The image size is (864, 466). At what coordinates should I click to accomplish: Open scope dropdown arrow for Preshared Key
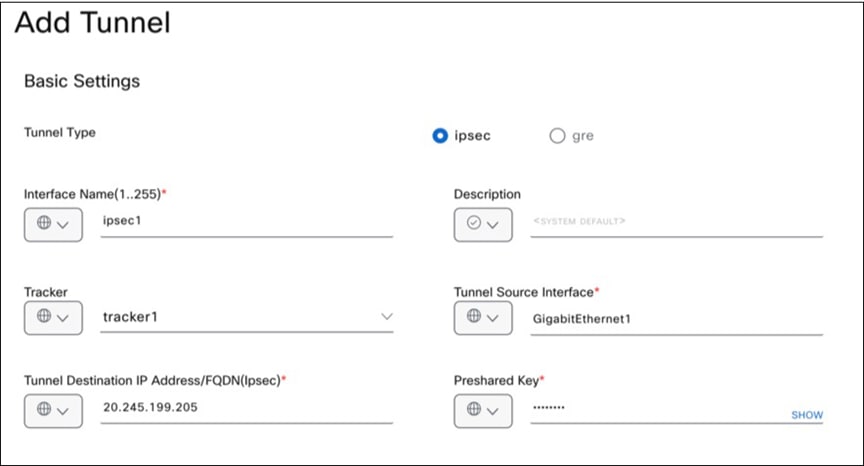point(493,410)
